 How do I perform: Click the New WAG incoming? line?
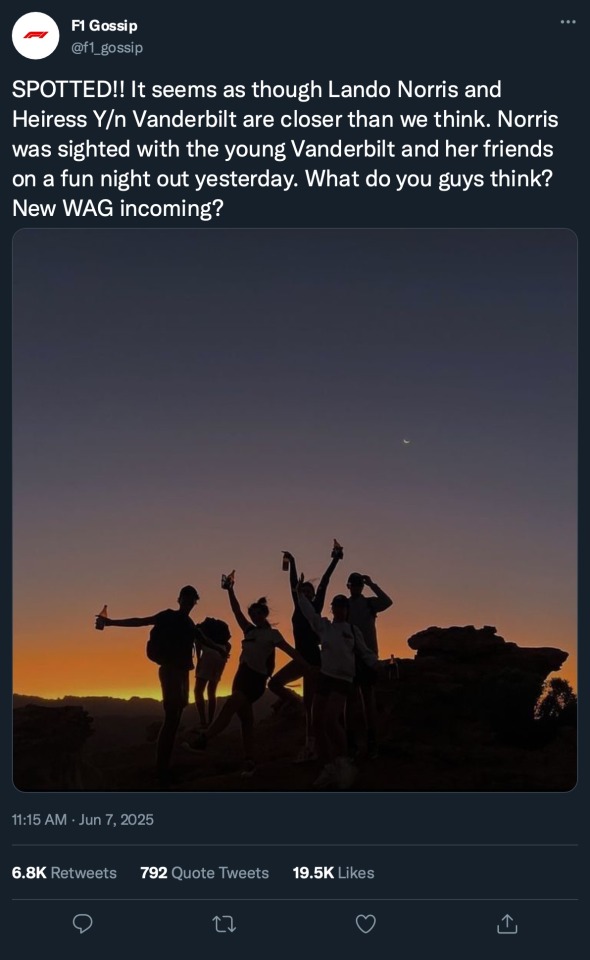coord(118,208)
